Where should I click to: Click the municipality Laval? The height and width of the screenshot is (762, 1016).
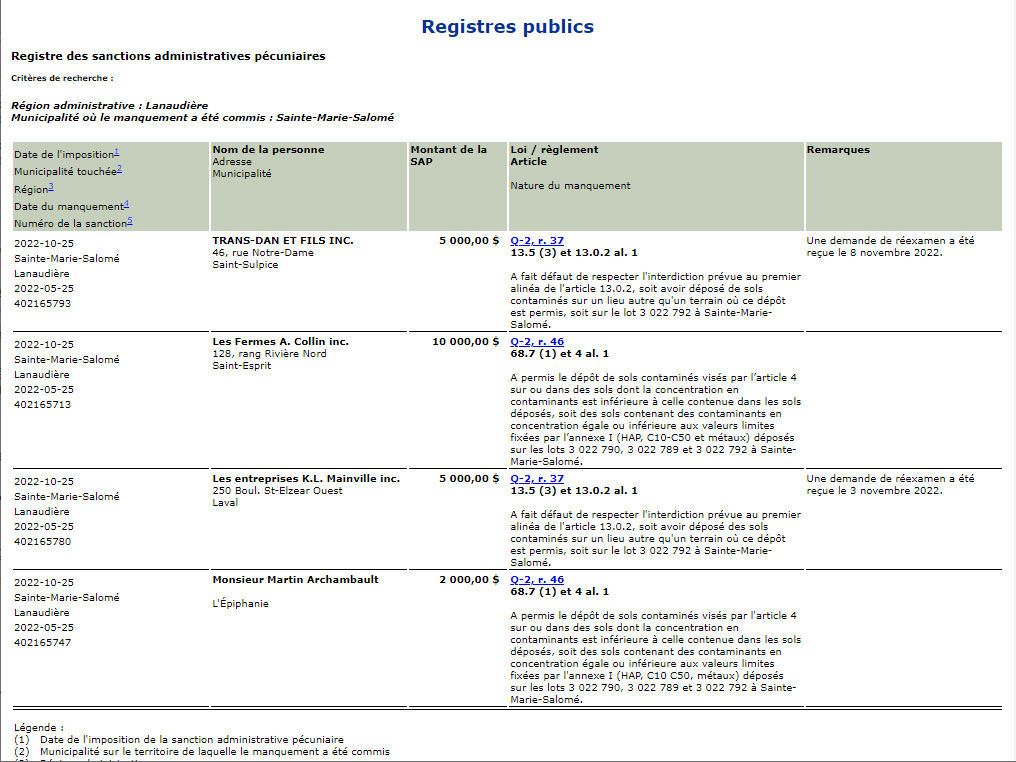click(225, 503)
